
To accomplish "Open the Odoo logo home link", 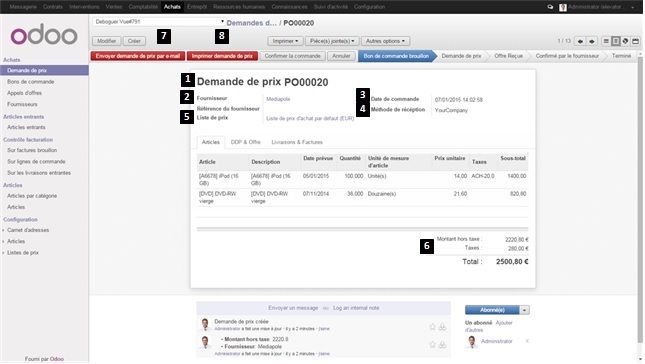I will (x=44, y=36).
